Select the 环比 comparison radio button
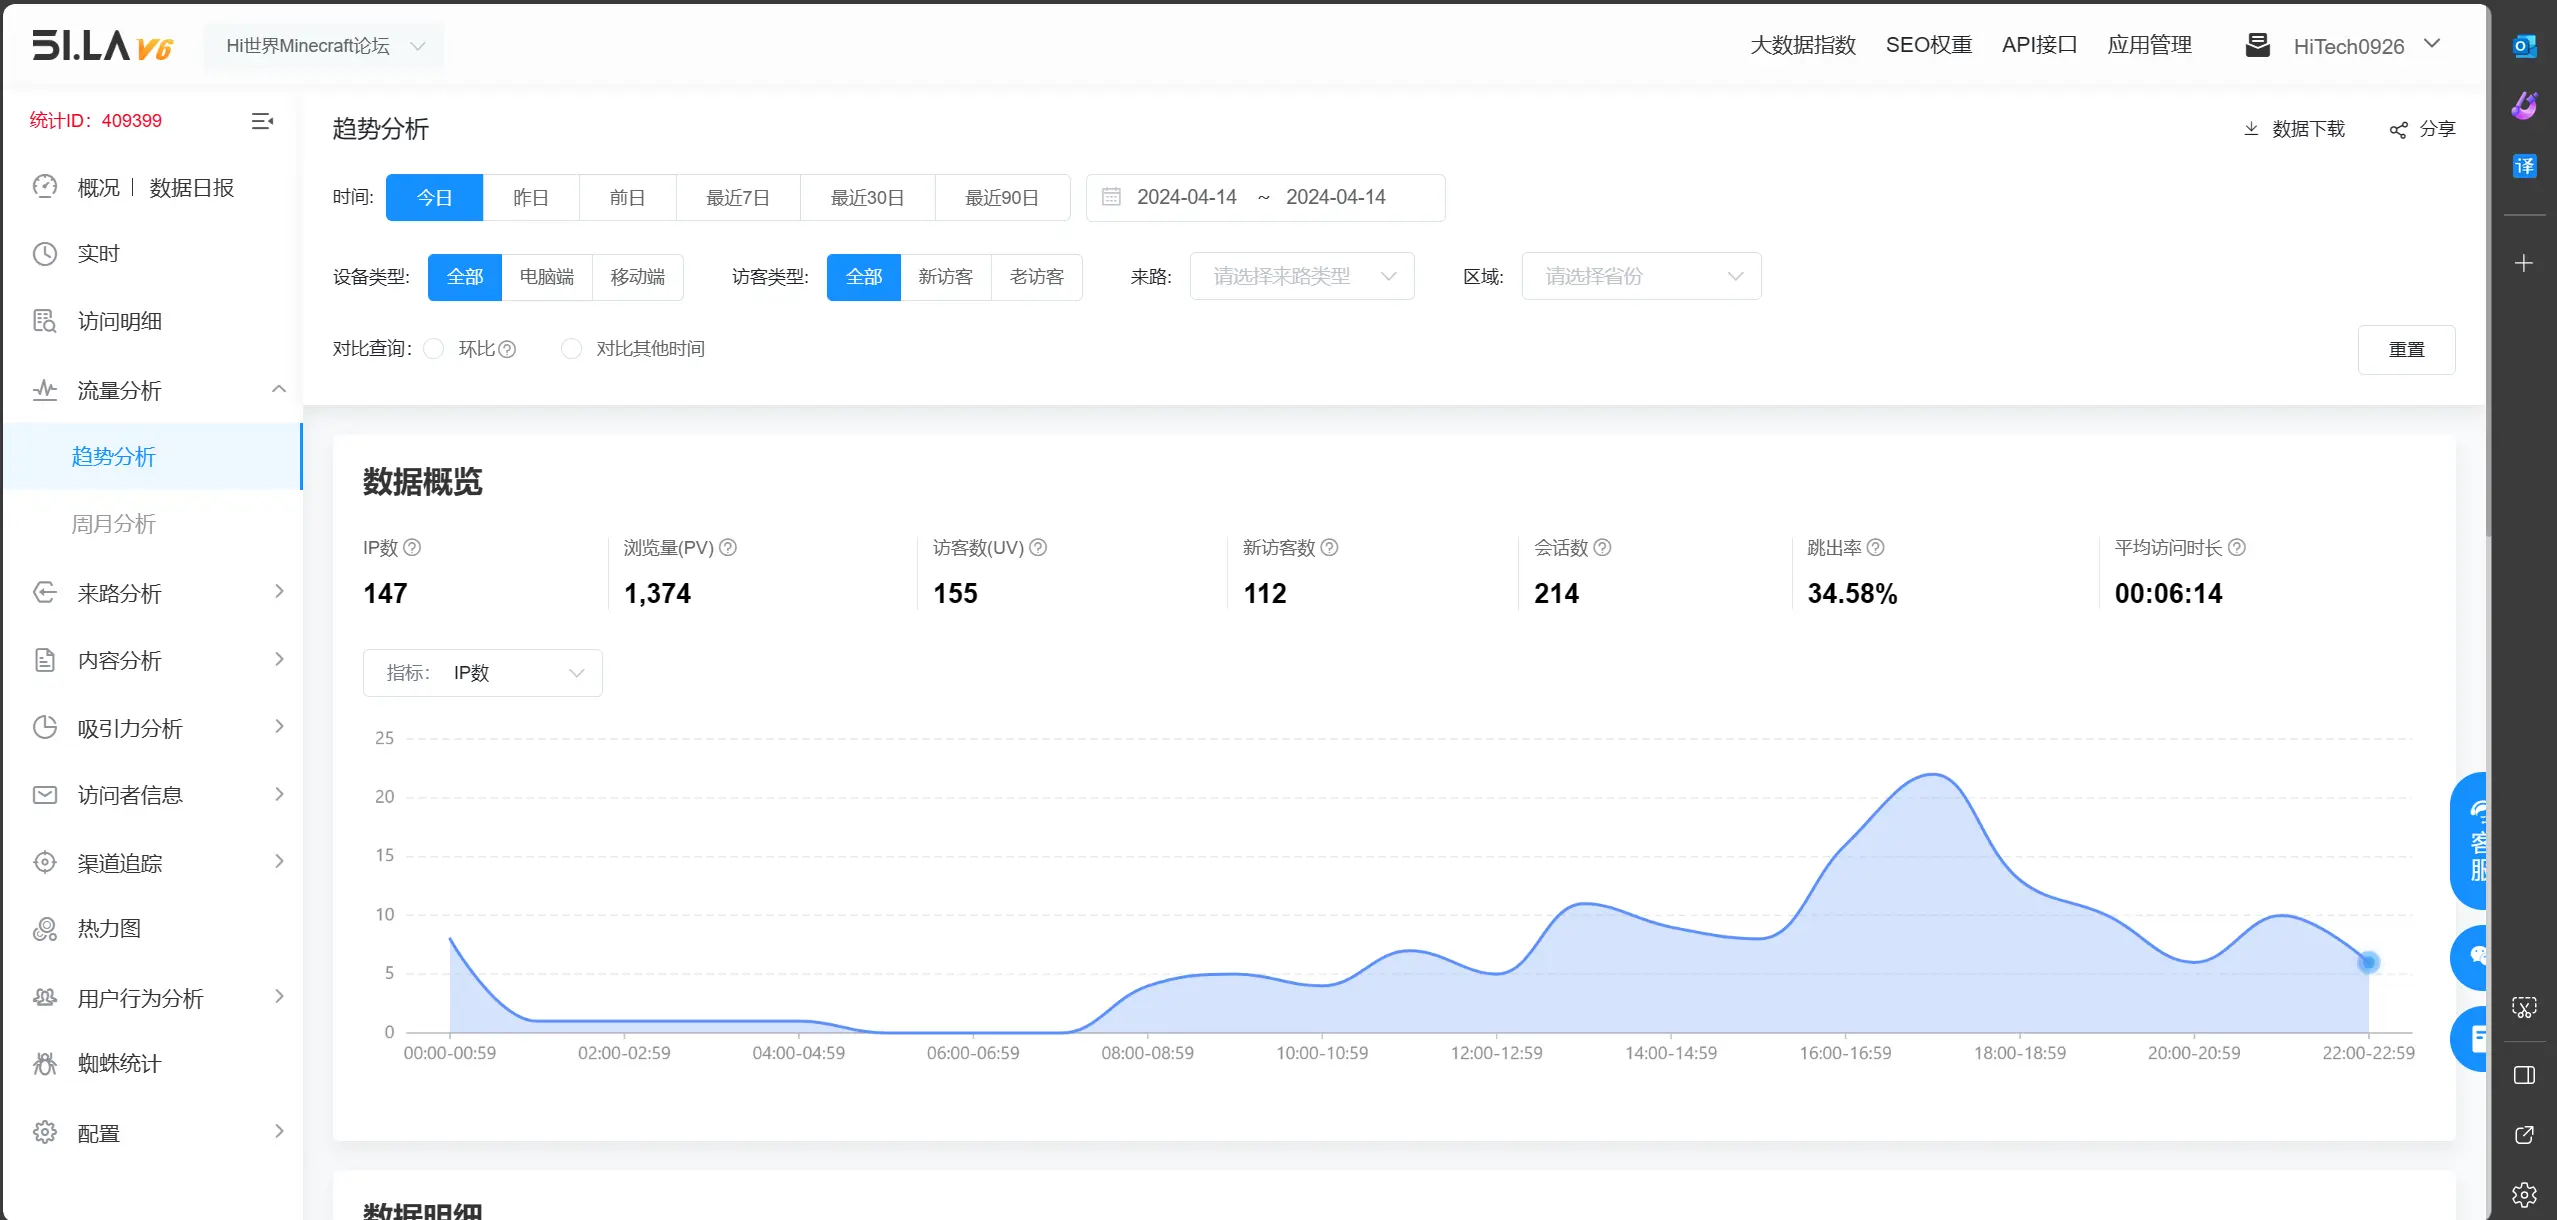The height and width of the screenshot is (1220, 2557). 434,349
